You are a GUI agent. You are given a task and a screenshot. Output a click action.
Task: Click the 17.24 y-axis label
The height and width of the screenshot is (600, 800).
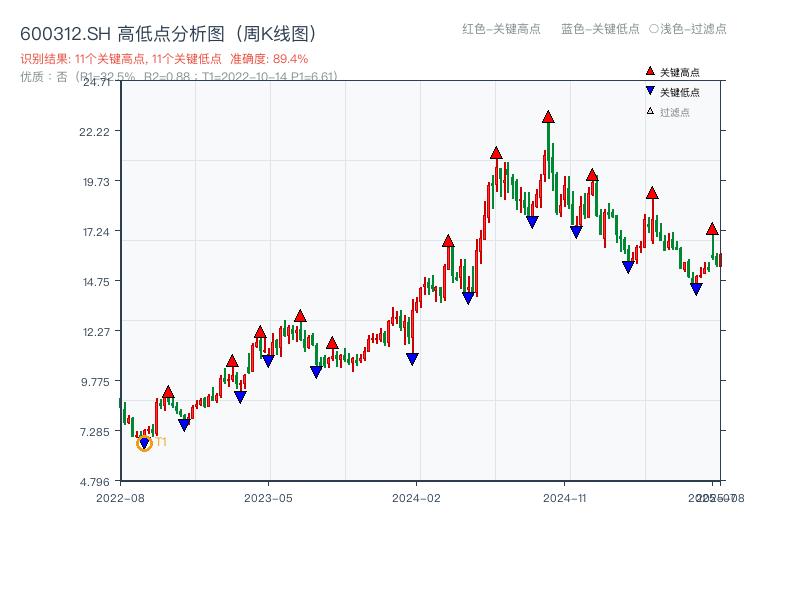pos(96,232)
